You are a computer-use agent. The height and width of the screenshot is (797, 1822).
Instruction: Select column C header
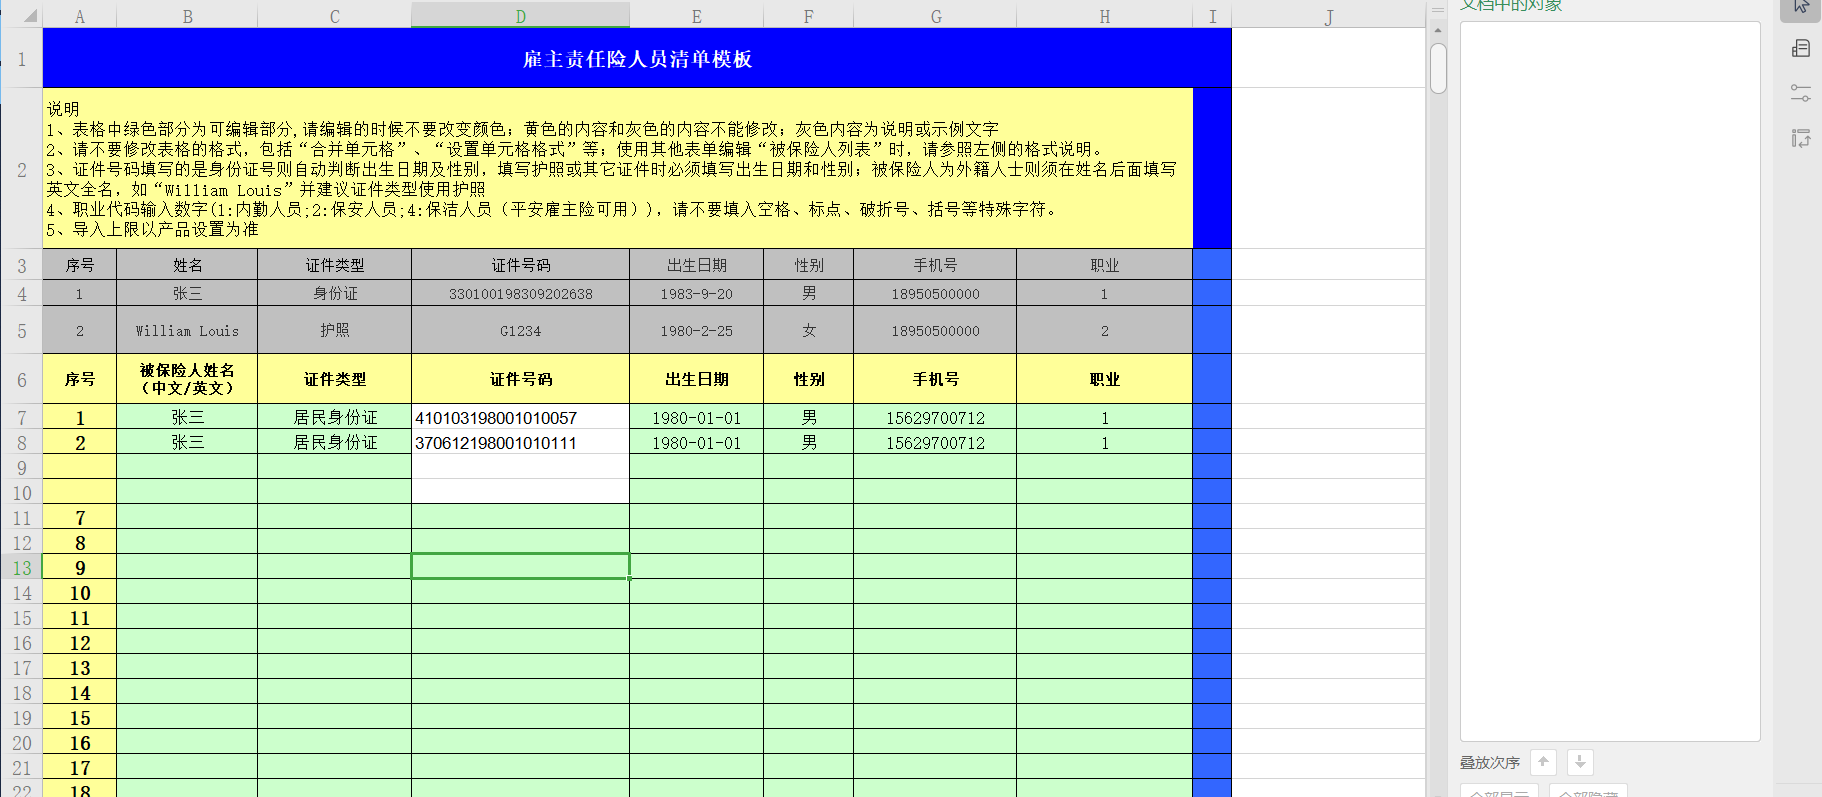coord(334,16)
